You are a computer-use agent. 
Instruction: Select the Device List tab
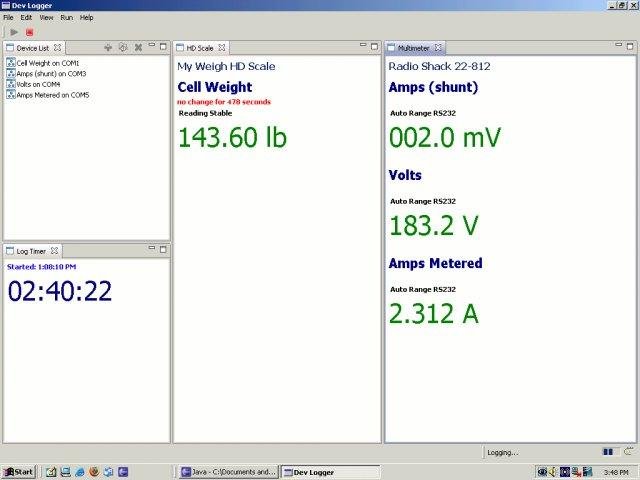(x=32, y=48)
